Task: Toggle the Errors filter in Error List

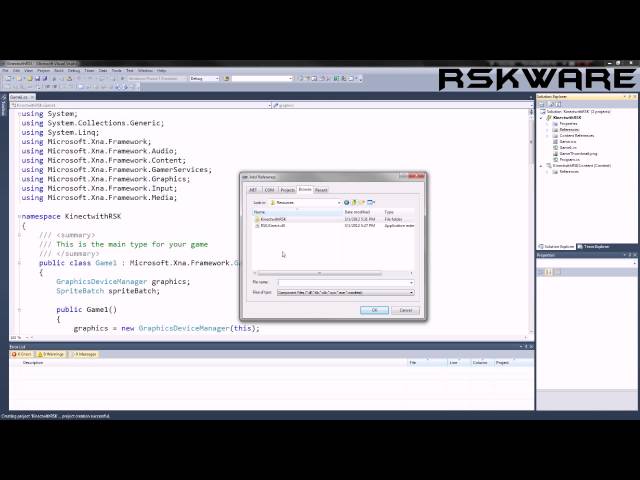Action: (22, 354)
